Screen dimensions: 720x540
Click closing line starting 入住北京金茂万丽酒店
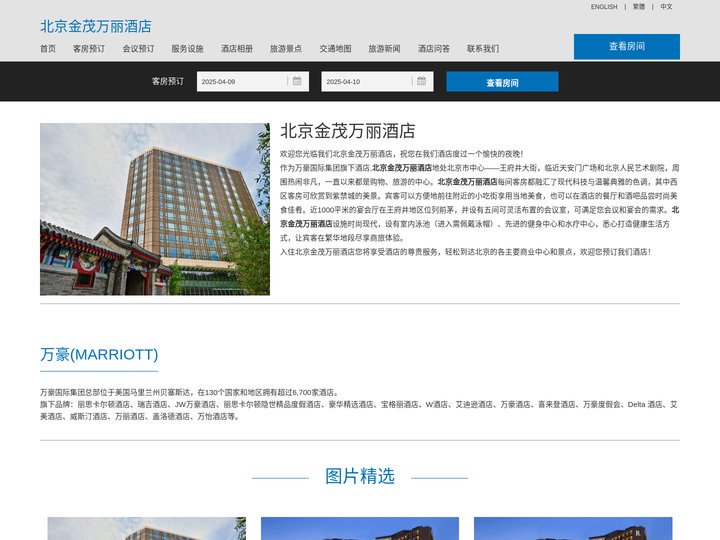(466, 252)
